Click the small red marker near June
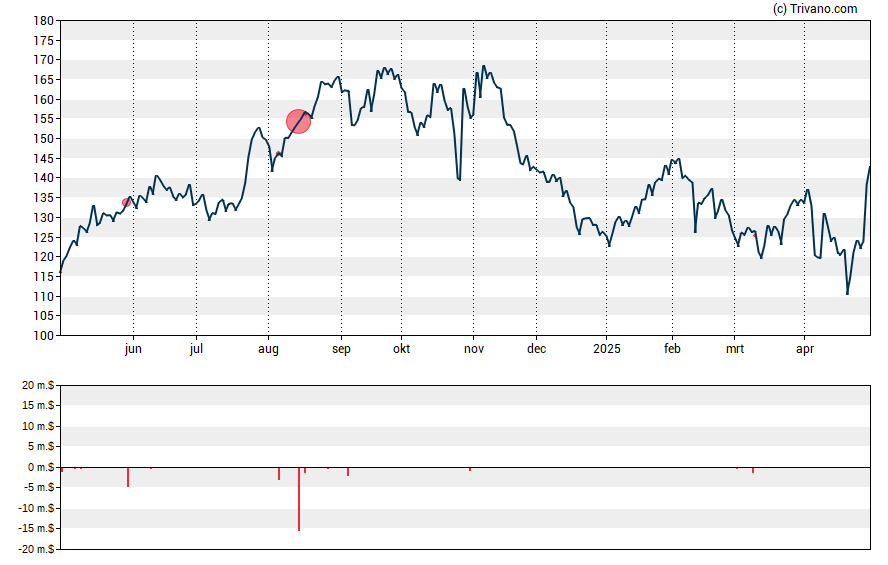Screen dimensions: 888x565 (126, 202)
